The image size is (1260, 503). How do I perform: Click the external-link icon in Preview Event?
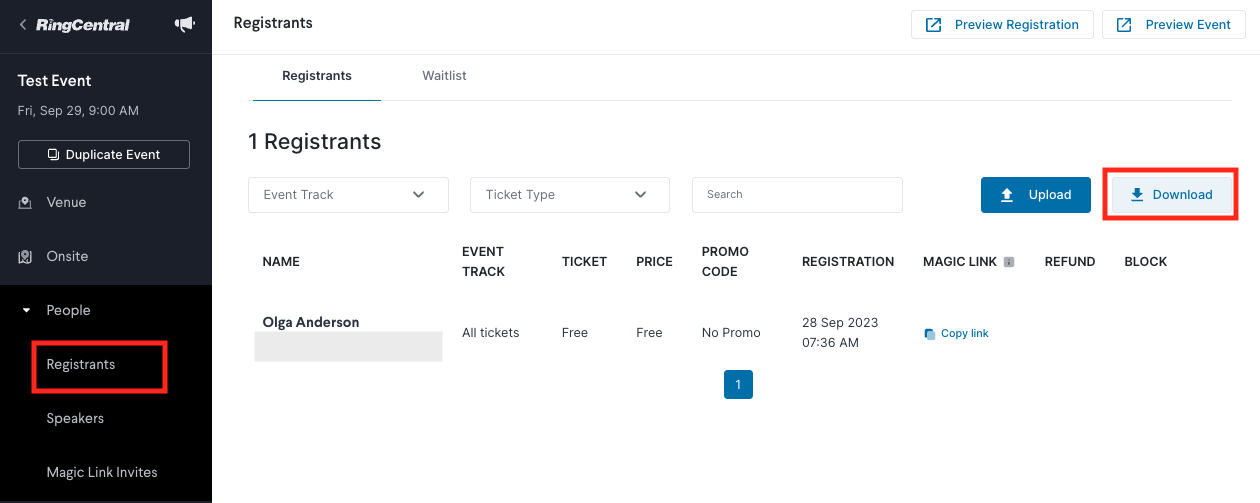(x=1124, y=25)
